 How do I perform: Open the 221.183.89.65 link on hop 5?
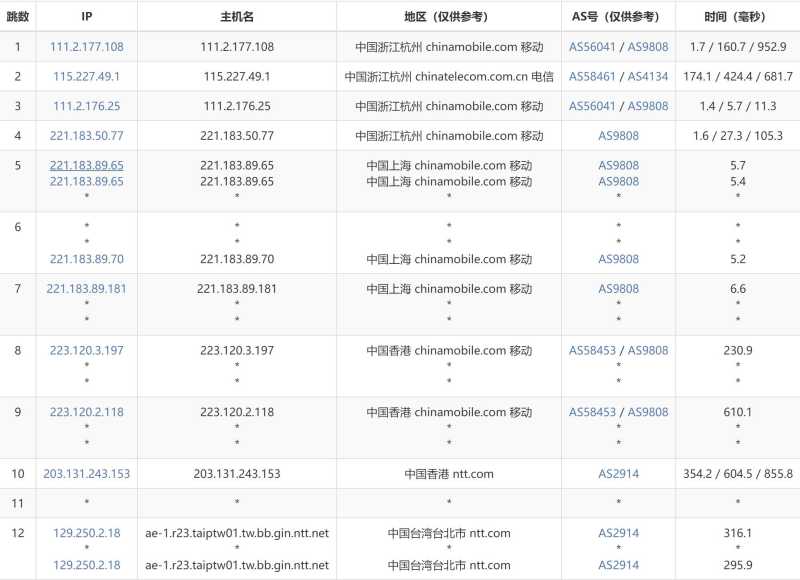tap(86, 164)
